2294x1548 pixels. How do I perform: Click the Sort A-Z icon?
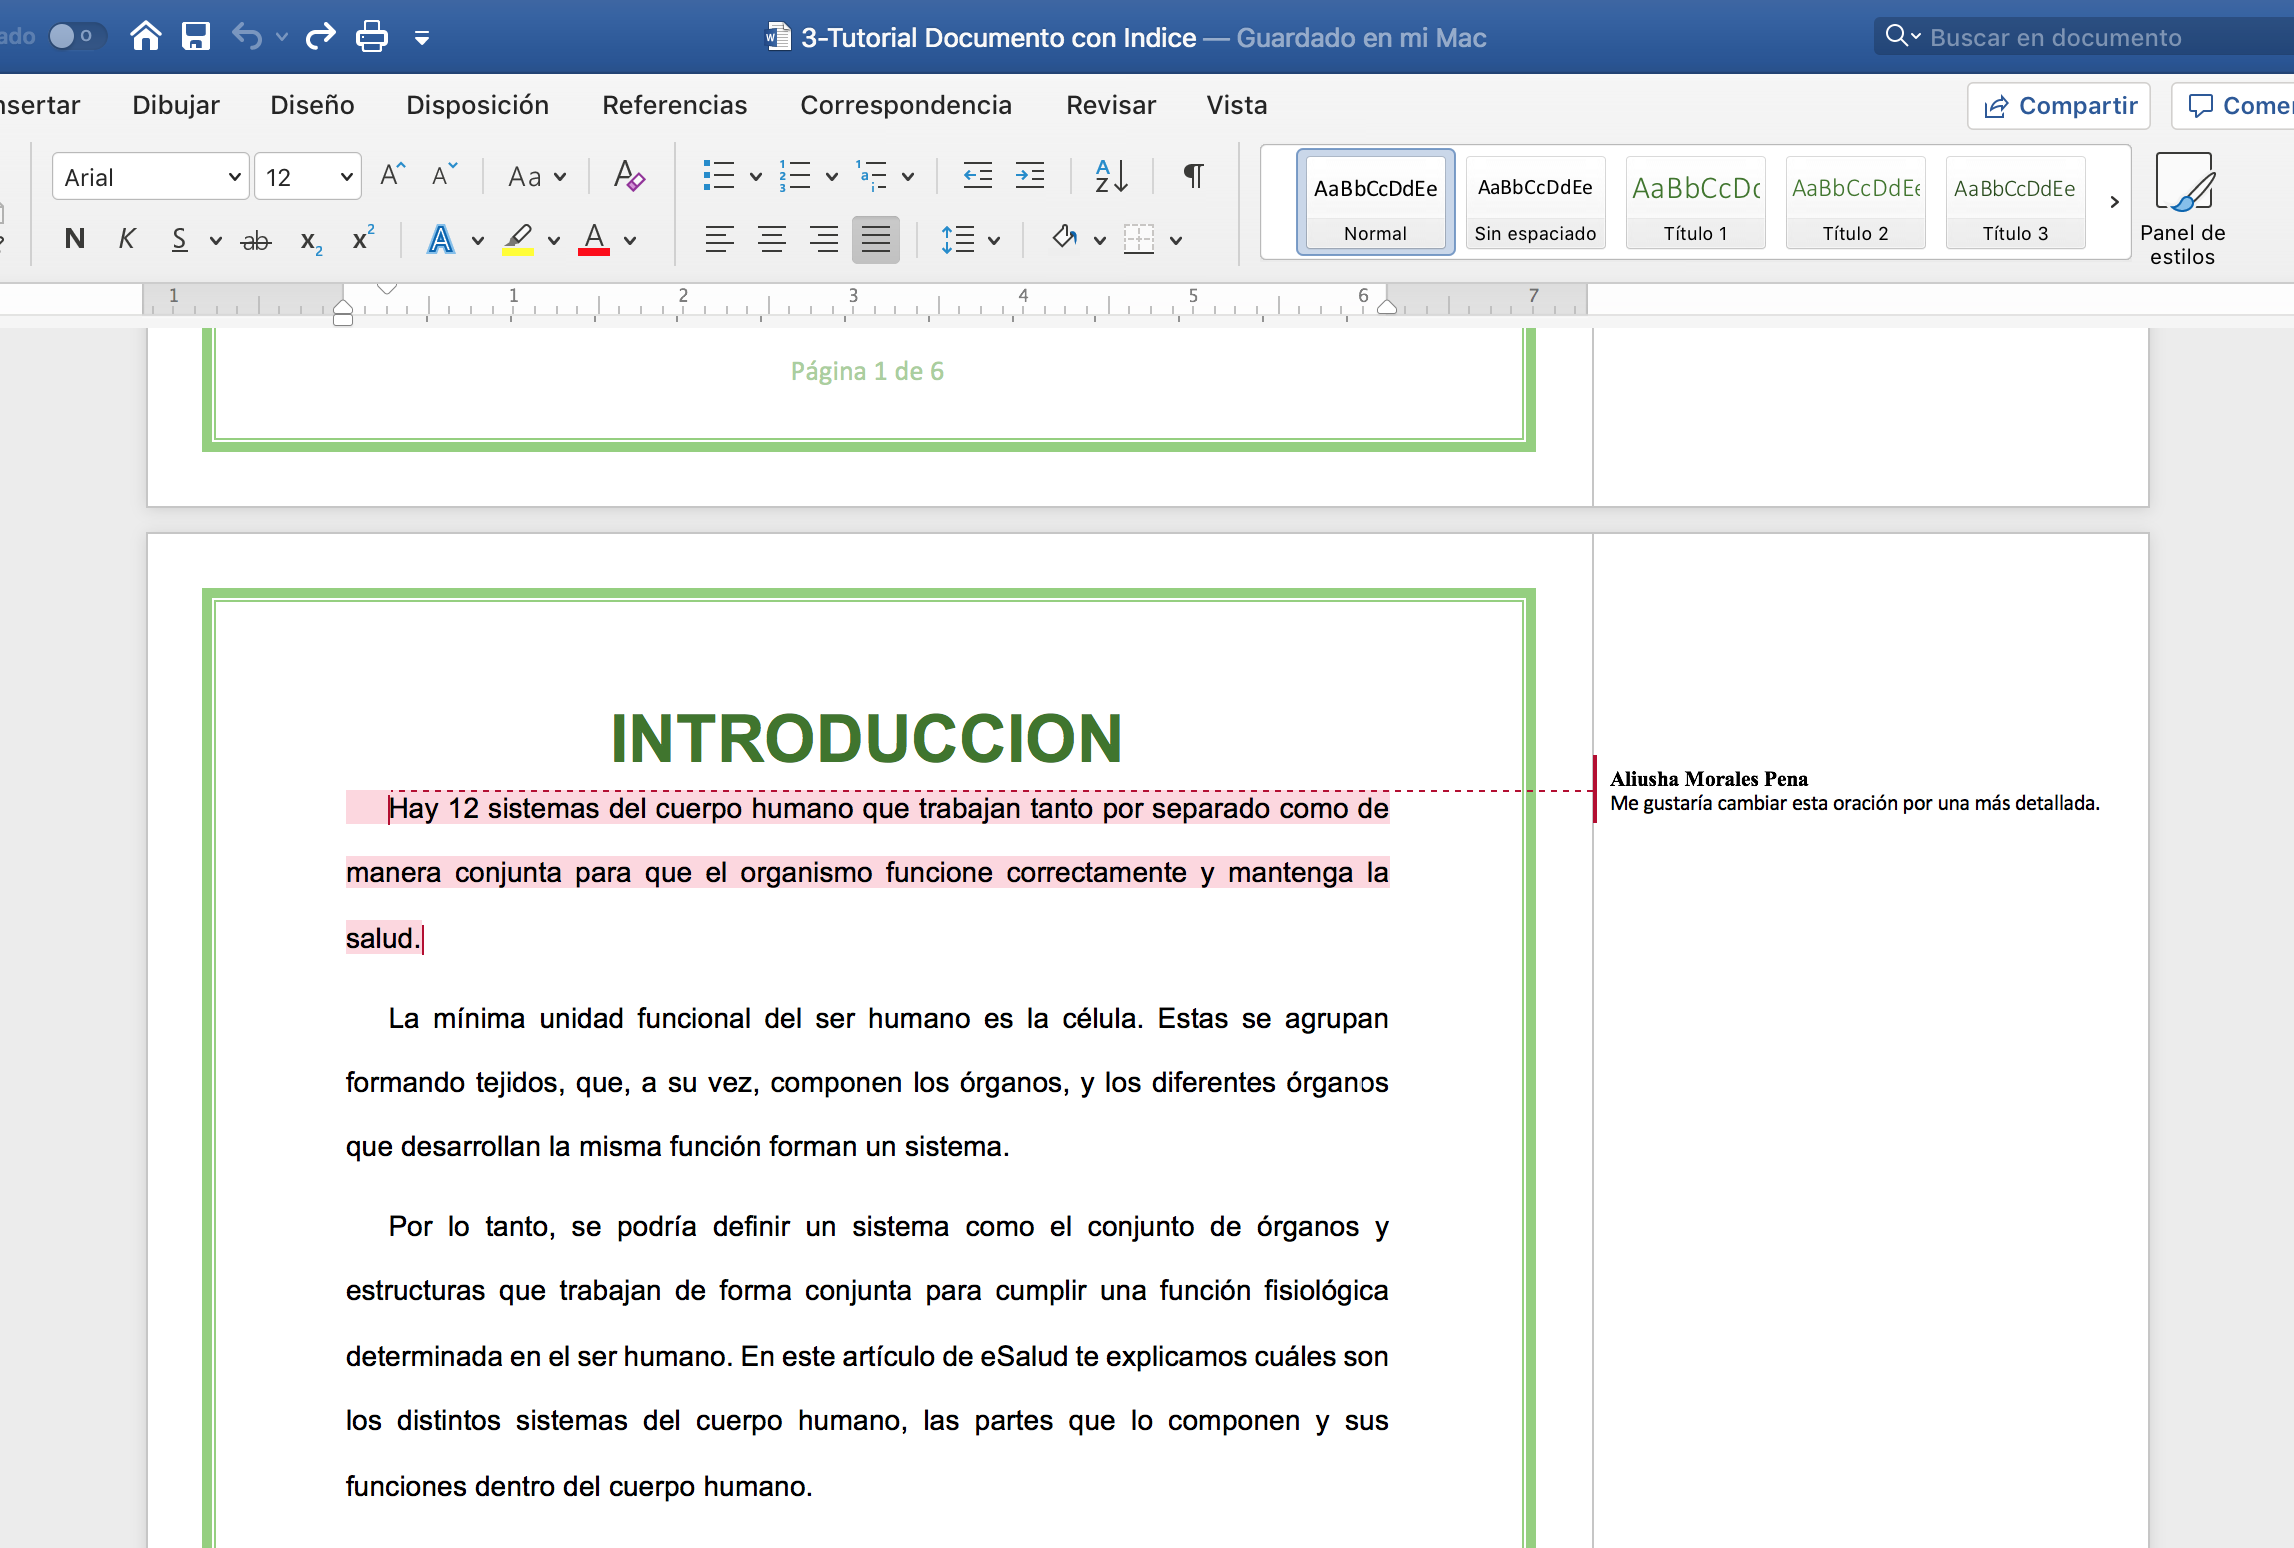(1111, 176)
